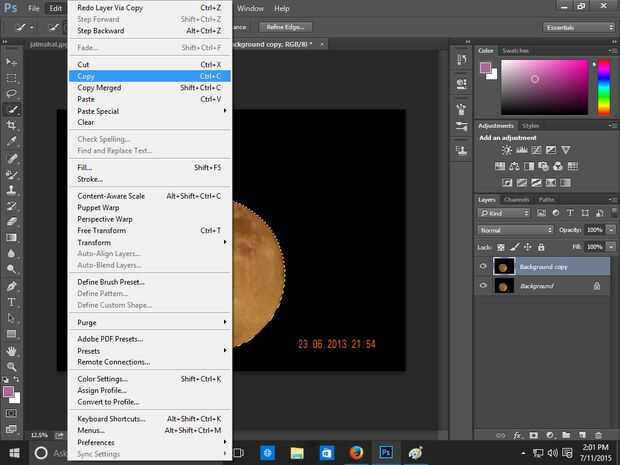The width and height of the screenshot is (620, 465).
Task: Click the Refine Edge button
Action: [285, 27]
